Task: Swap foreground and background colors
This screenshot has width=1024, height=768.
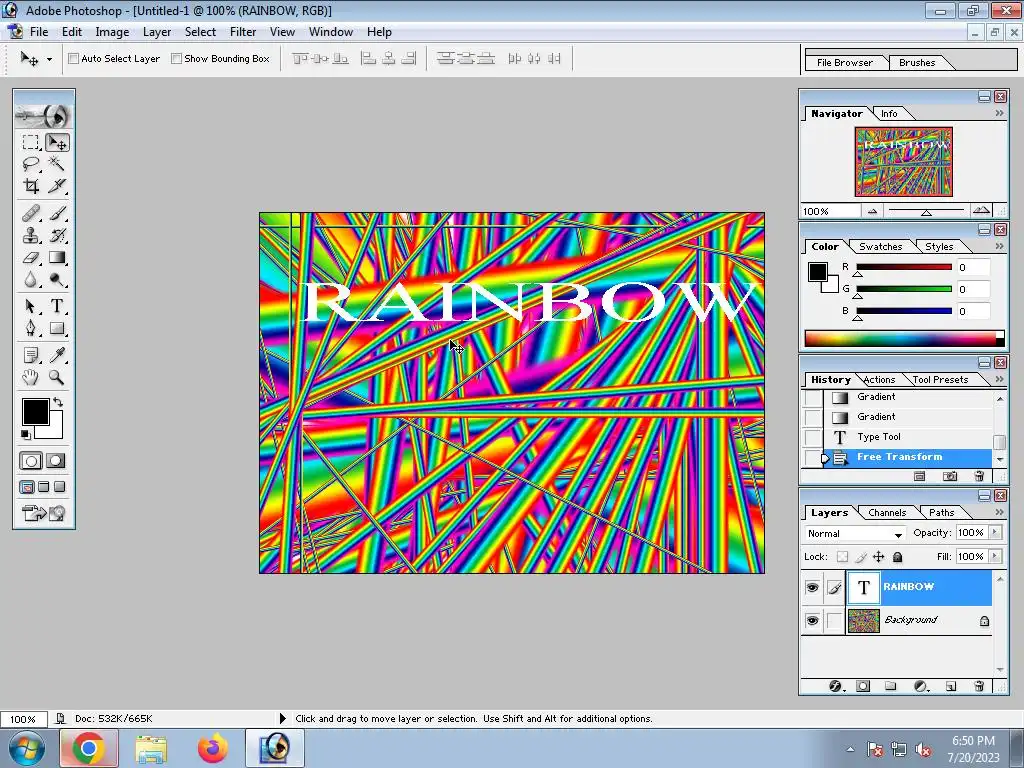Action: tap(58, 402)
